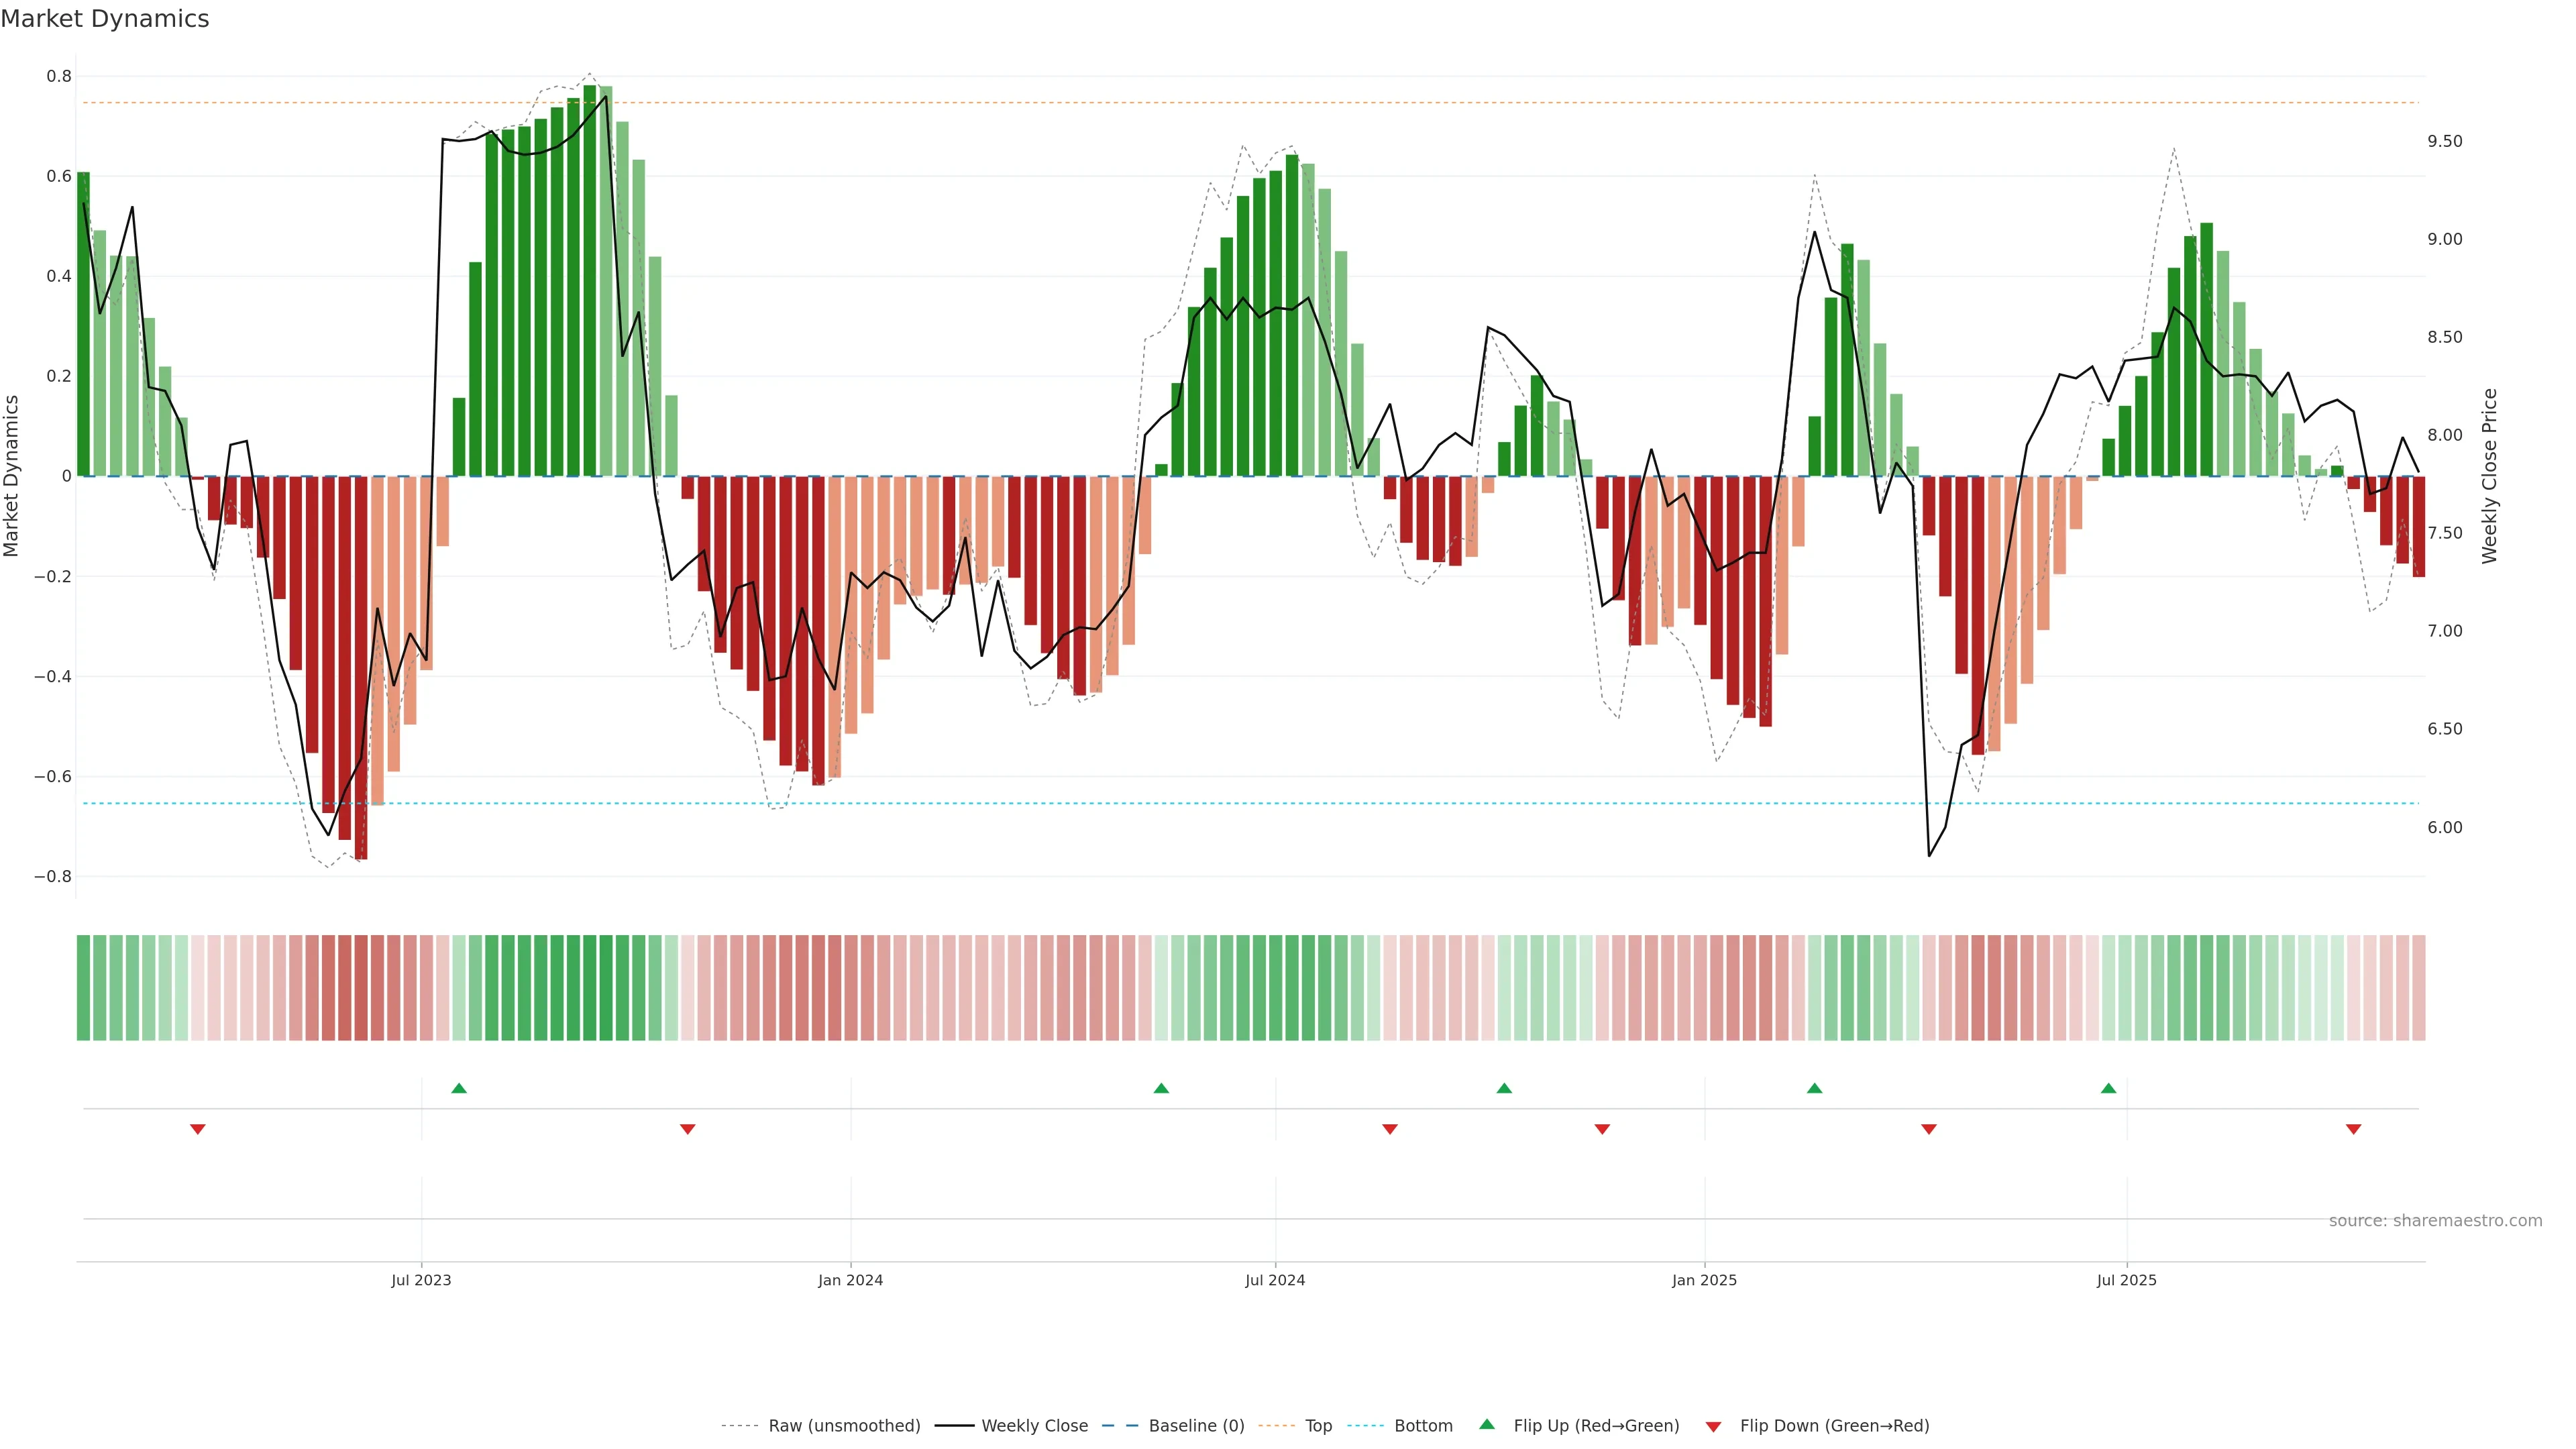Click the first green flip-up triangle marker
Screen dimensions: 2576x1449
[459, 1088]
